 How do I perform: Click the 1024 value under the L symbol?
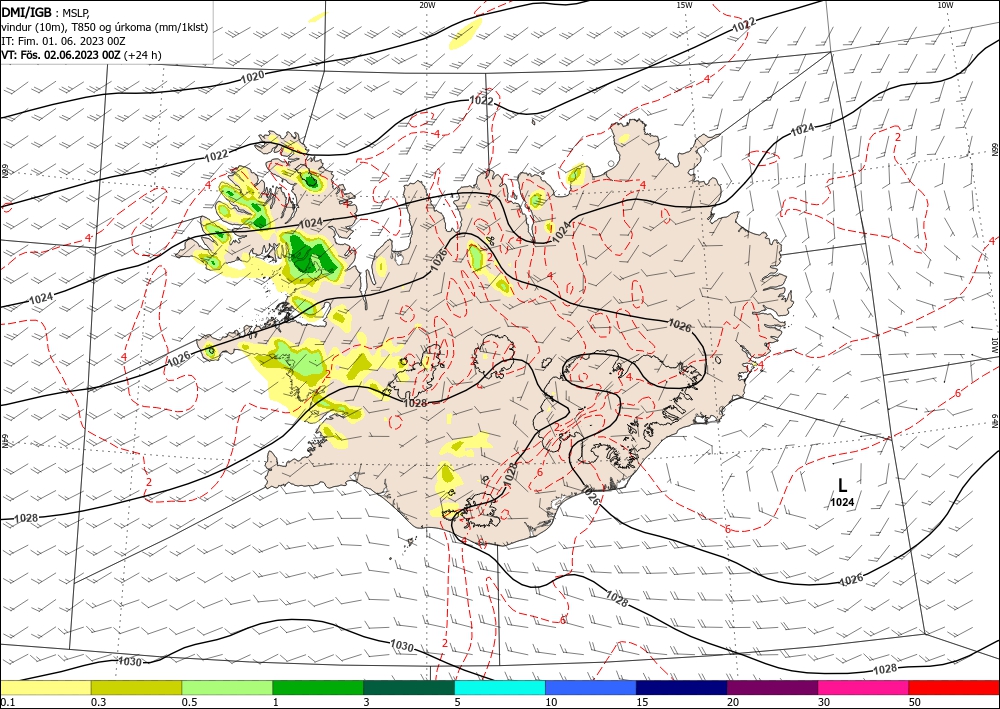click(842, 502)
